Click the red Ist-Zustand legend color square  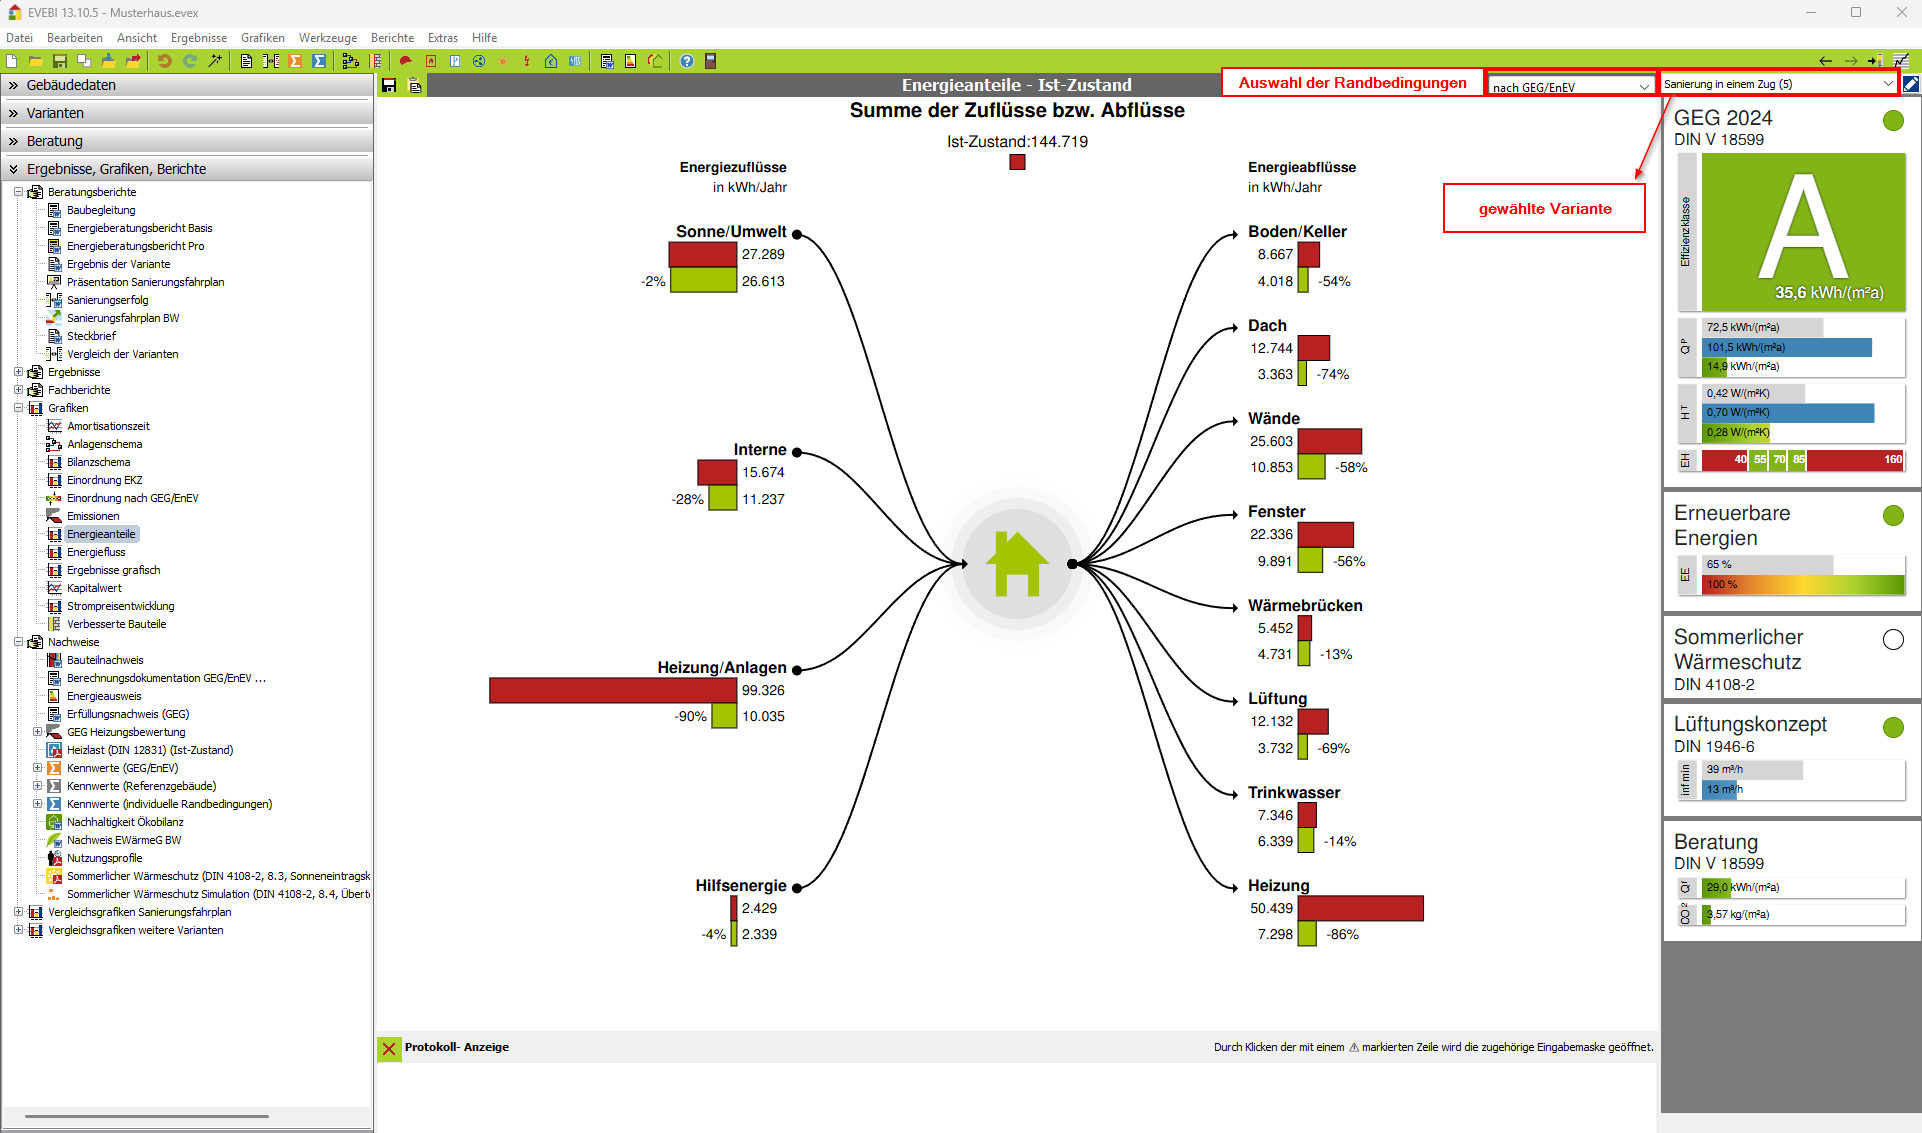pyautogui.click(x=1017, y=162)
